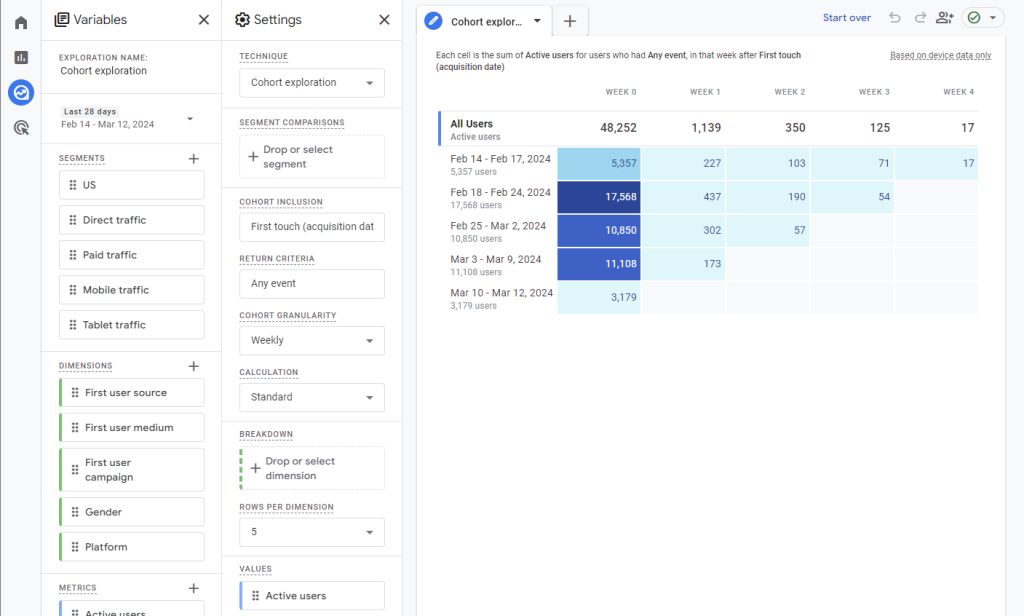
Task: Click the pencil icon on Cohort tab
Action: (433, 21)
